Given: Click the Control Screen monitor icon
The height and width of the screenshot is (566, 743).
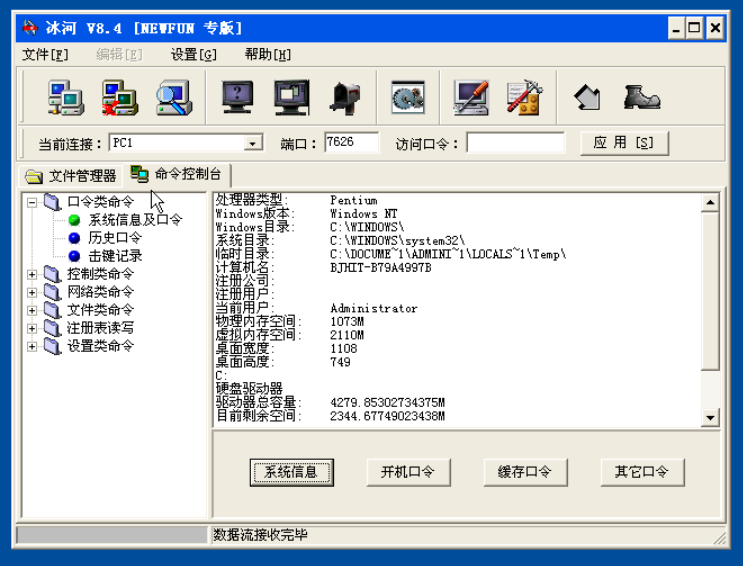Looking at the screenshot, I should [x=291, y=97].
